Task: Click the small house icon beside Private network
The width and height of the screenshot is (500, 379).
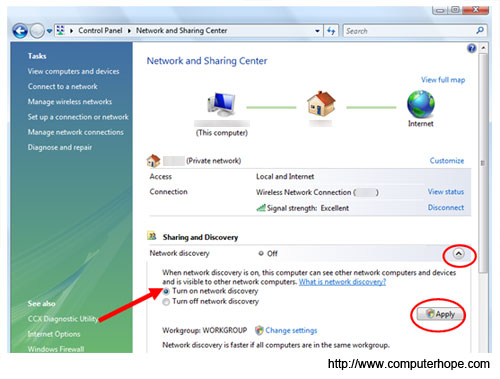Action: (x=153, y=161)
